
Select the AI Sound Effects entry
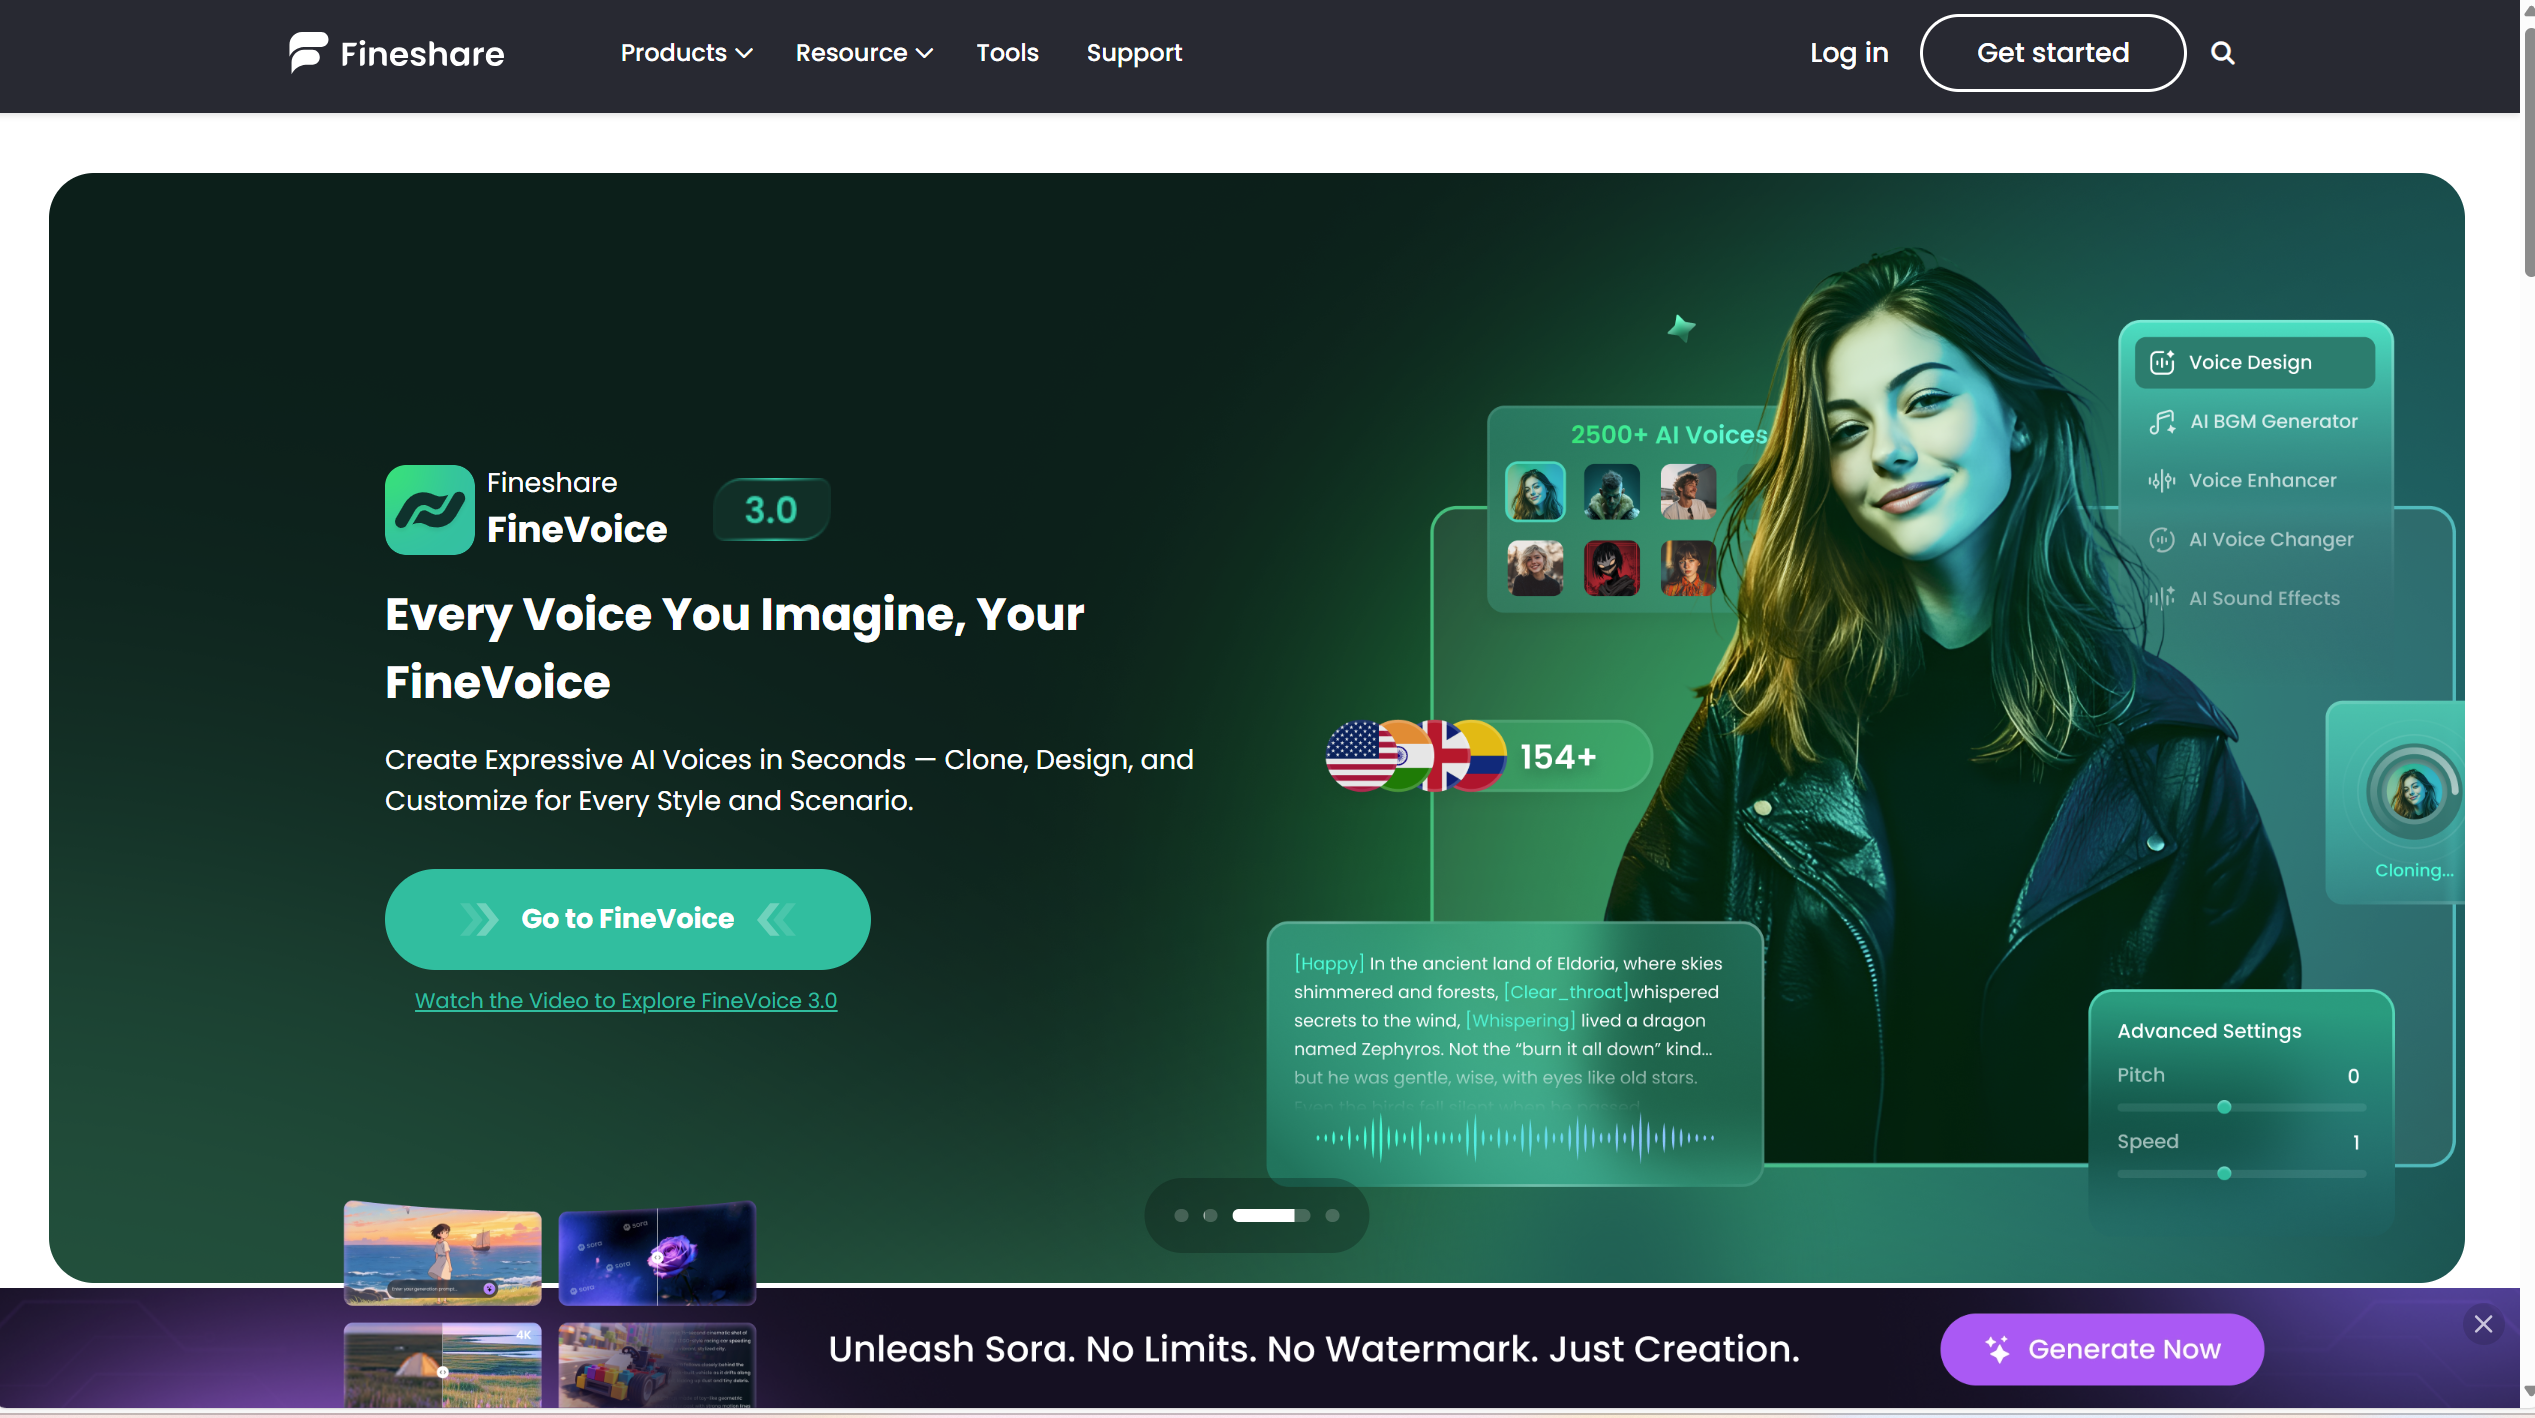pyautogui.click(x=2255, y=598)
